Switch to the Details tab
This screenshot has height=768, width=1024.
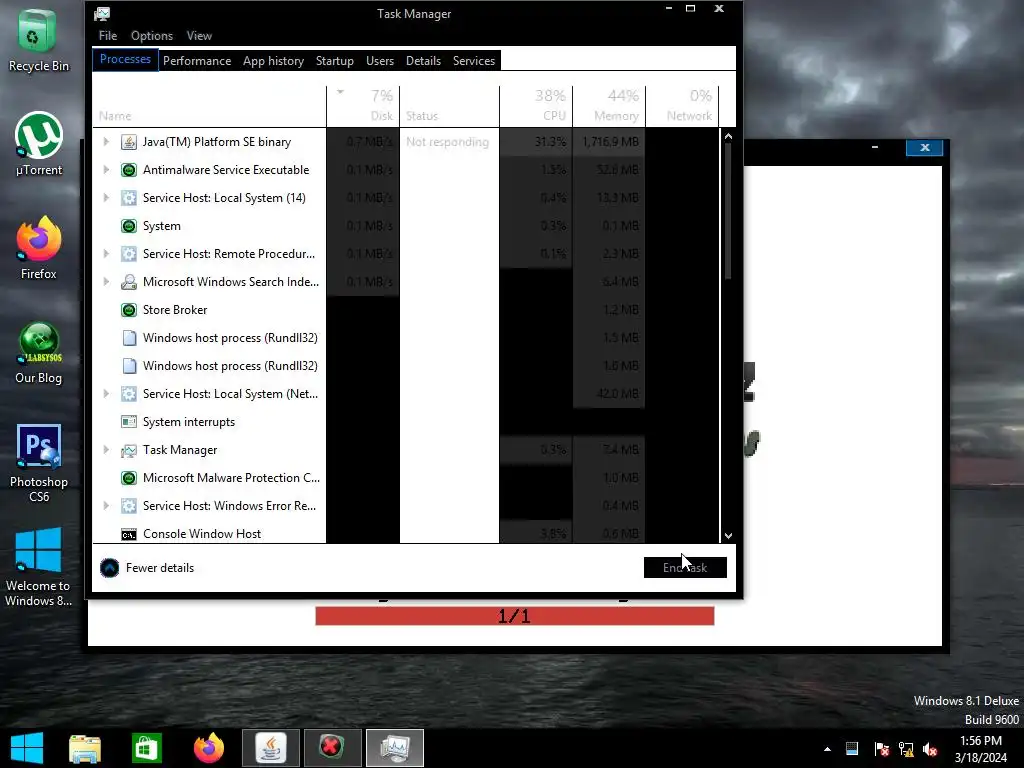coord(423,61)
